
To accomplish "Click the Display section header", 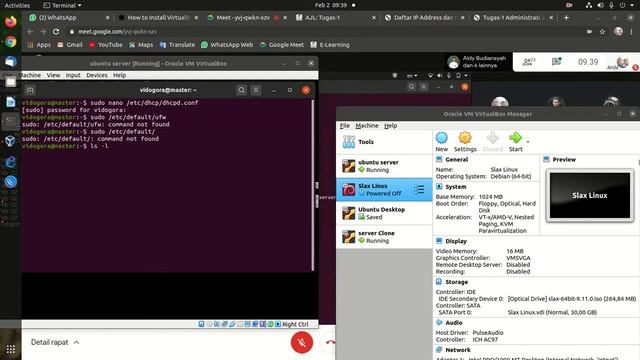I will tap(456, 241).
